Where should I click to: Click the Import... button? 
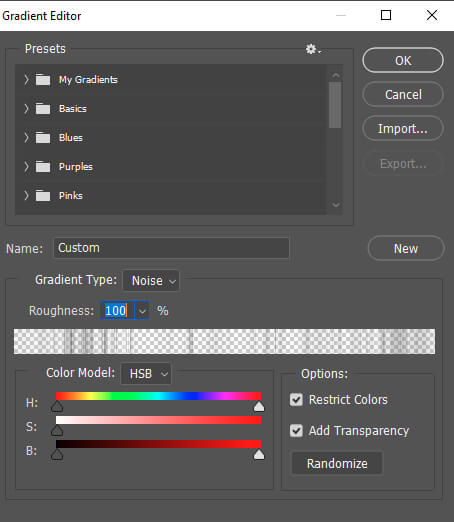coord(403,129)
